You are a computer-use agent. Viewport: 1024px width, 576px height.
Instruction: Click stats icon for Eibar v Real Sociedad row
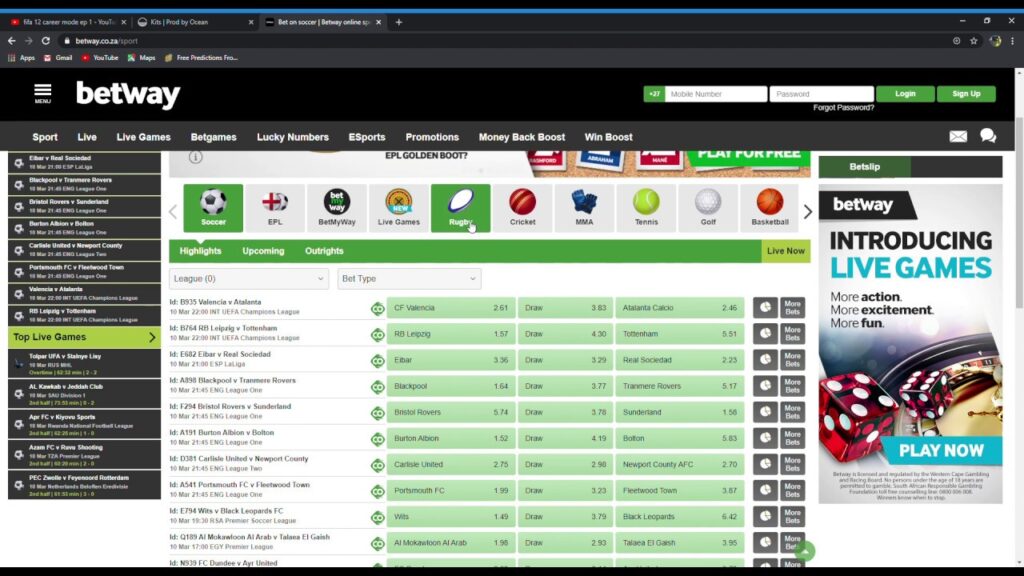pyautogui.click(x=765, y=359)
